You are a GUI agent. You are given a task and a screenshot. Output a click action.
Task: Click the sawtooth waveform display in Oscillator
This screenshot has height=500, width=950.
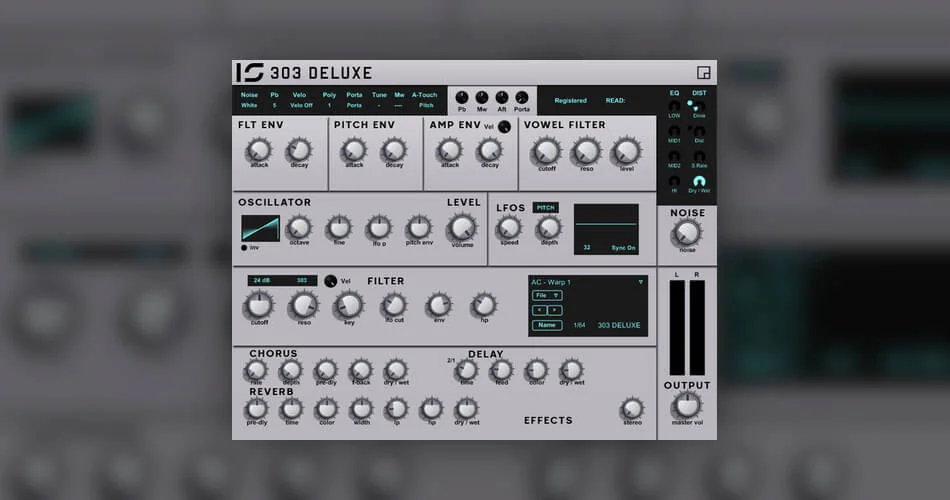261,228
